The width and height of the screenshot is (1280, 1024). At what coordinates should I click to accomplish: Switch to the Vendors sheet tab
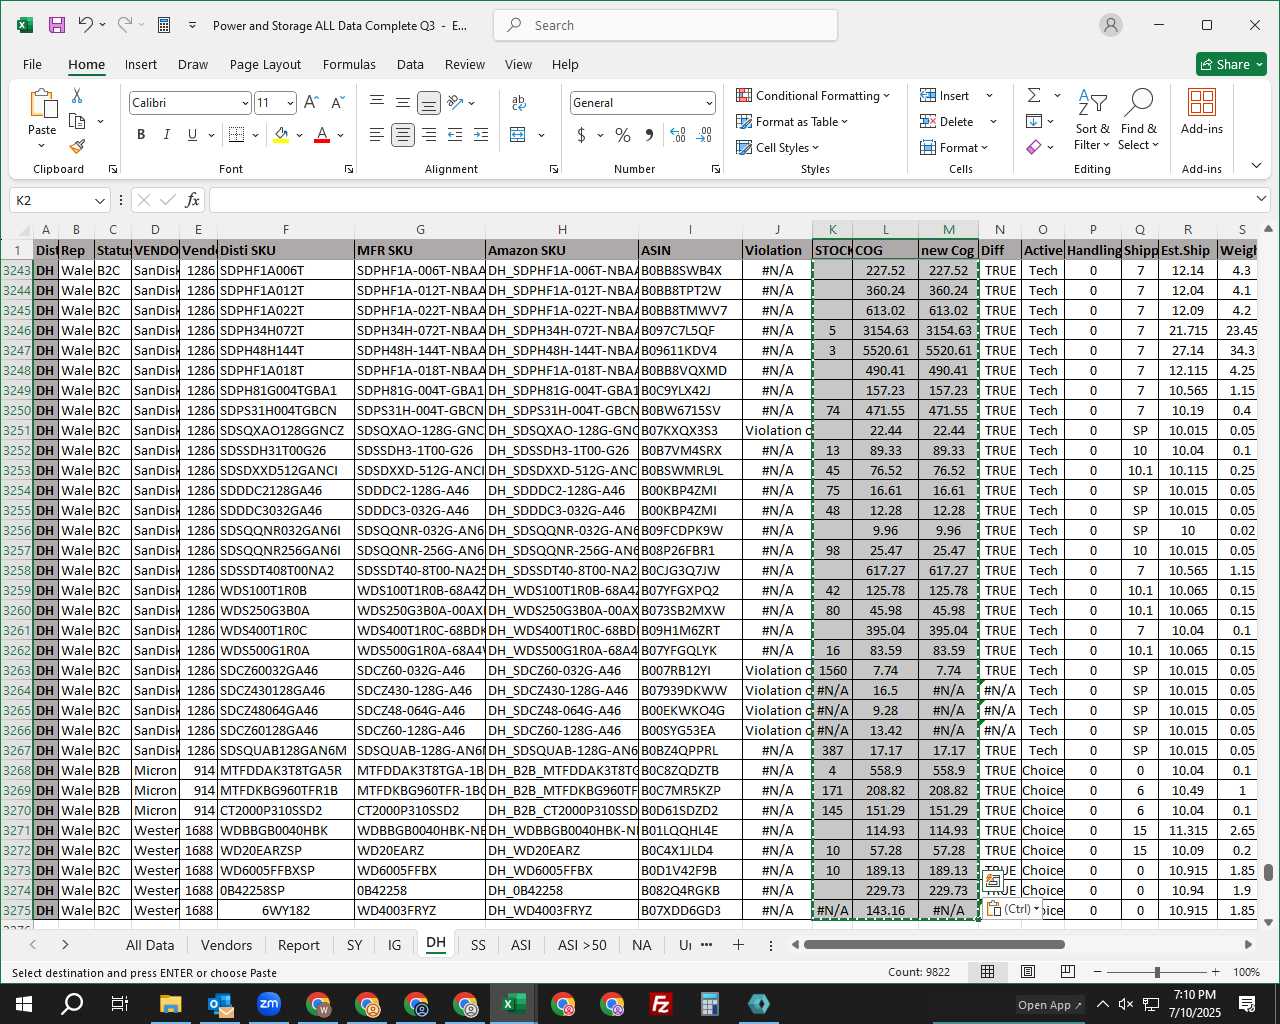point(226,944)
